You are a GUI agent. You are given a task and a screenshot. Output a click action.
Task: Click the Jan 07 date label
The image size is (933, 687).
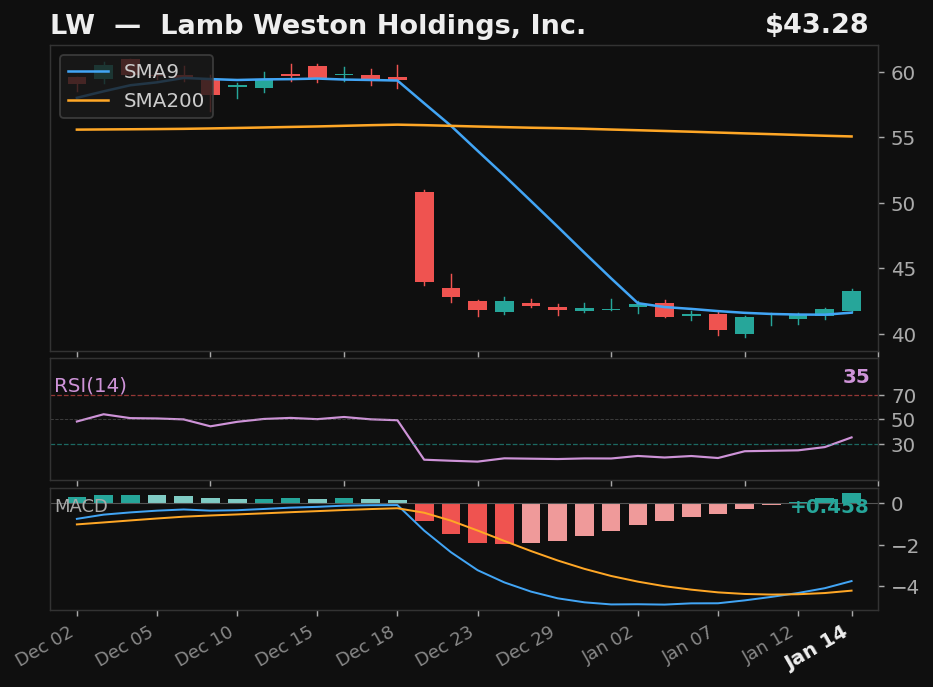tap(687, 645)
